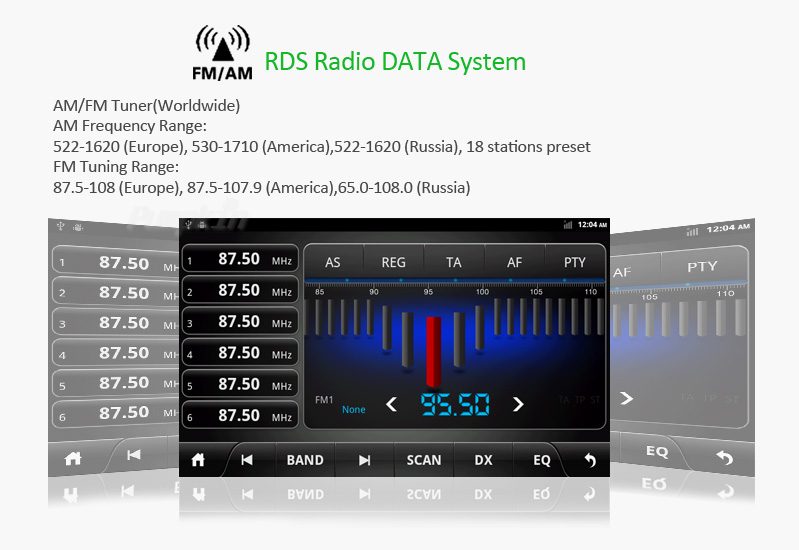Screen dimensions: 799x550
Task: Open the PTY program type selector
Action: (x=574, y=262)
